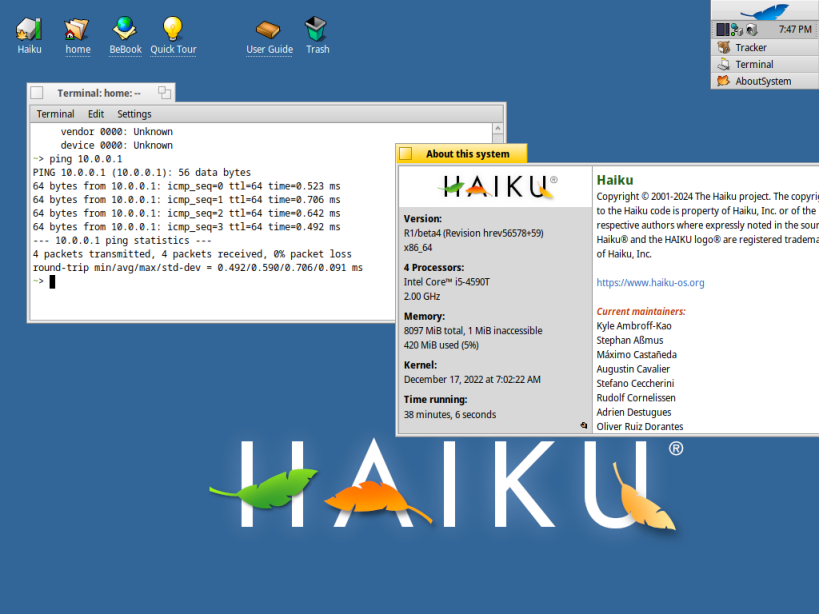
Task: Open the Edit menu in Terminal window
Action: (96, 114)
